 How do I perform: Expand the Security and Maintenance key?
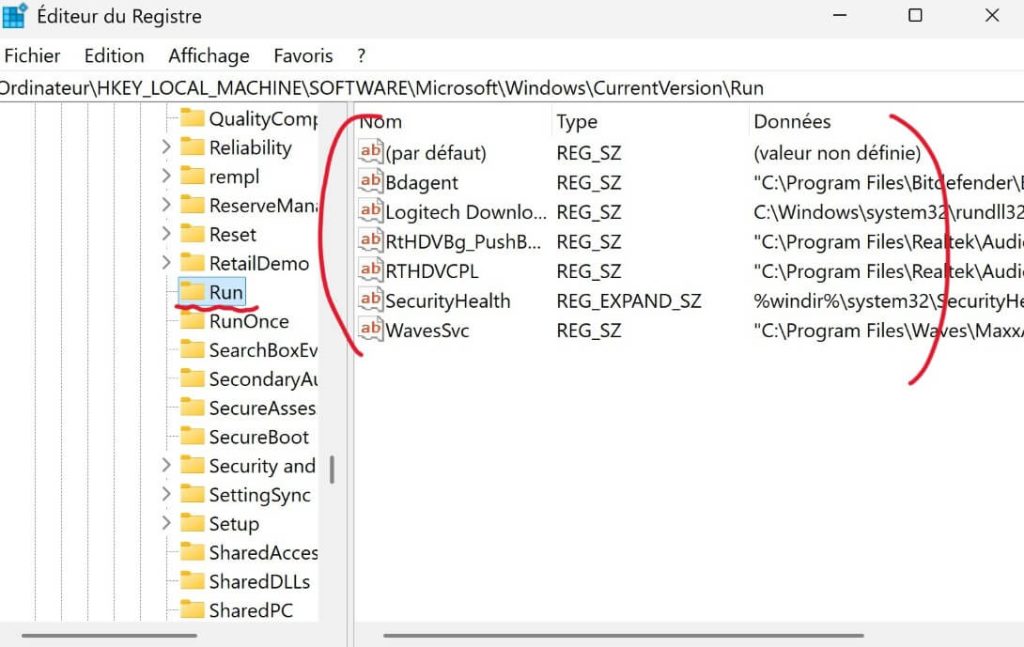tap(166, 466)
